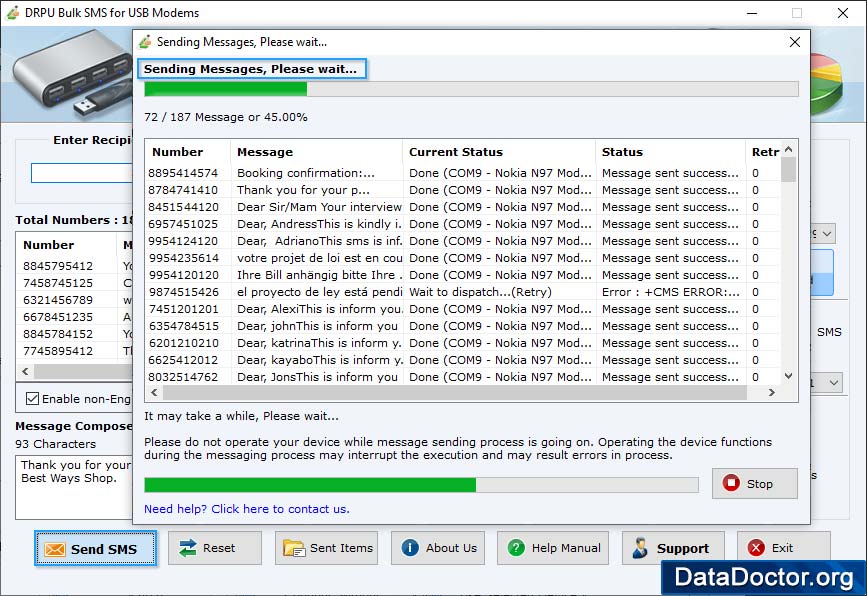
Task: Click the Stop button
Action: [x=755, y=483]
